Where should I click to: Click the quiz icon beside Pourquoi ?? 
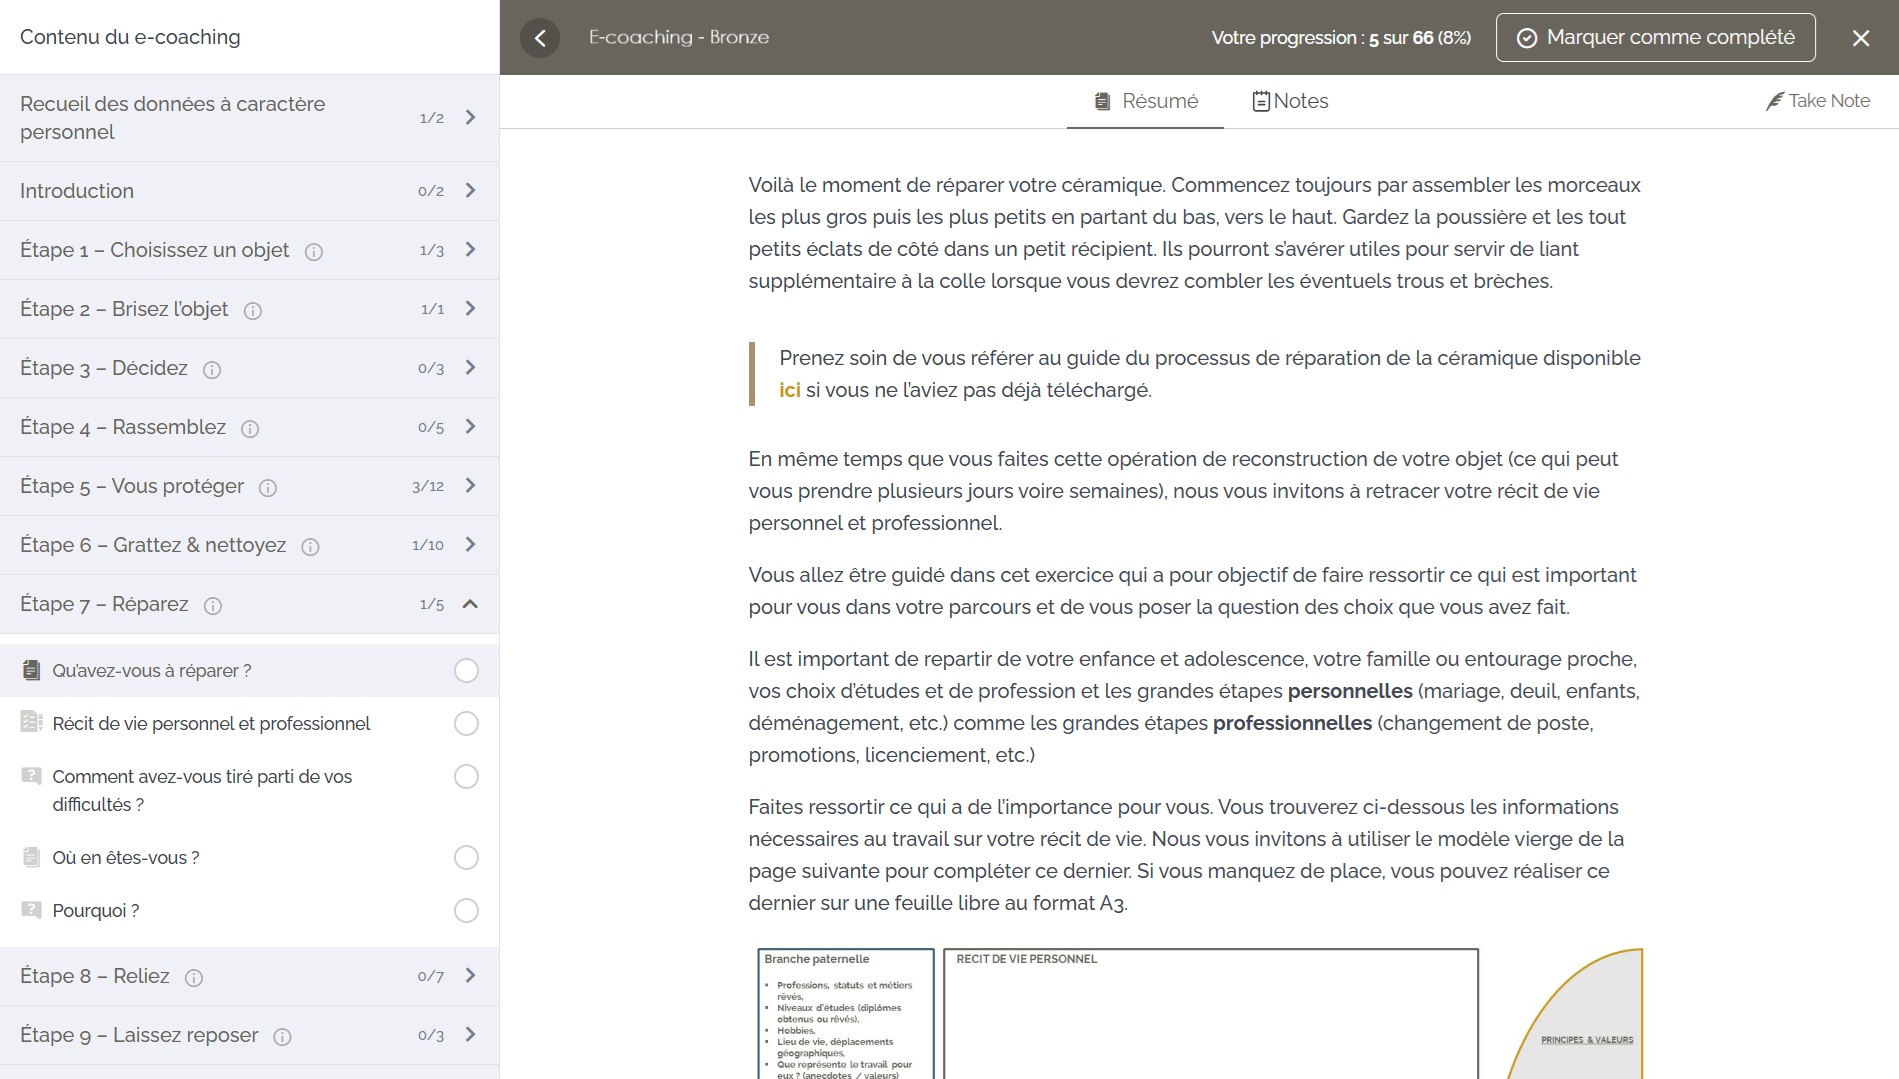32,910
